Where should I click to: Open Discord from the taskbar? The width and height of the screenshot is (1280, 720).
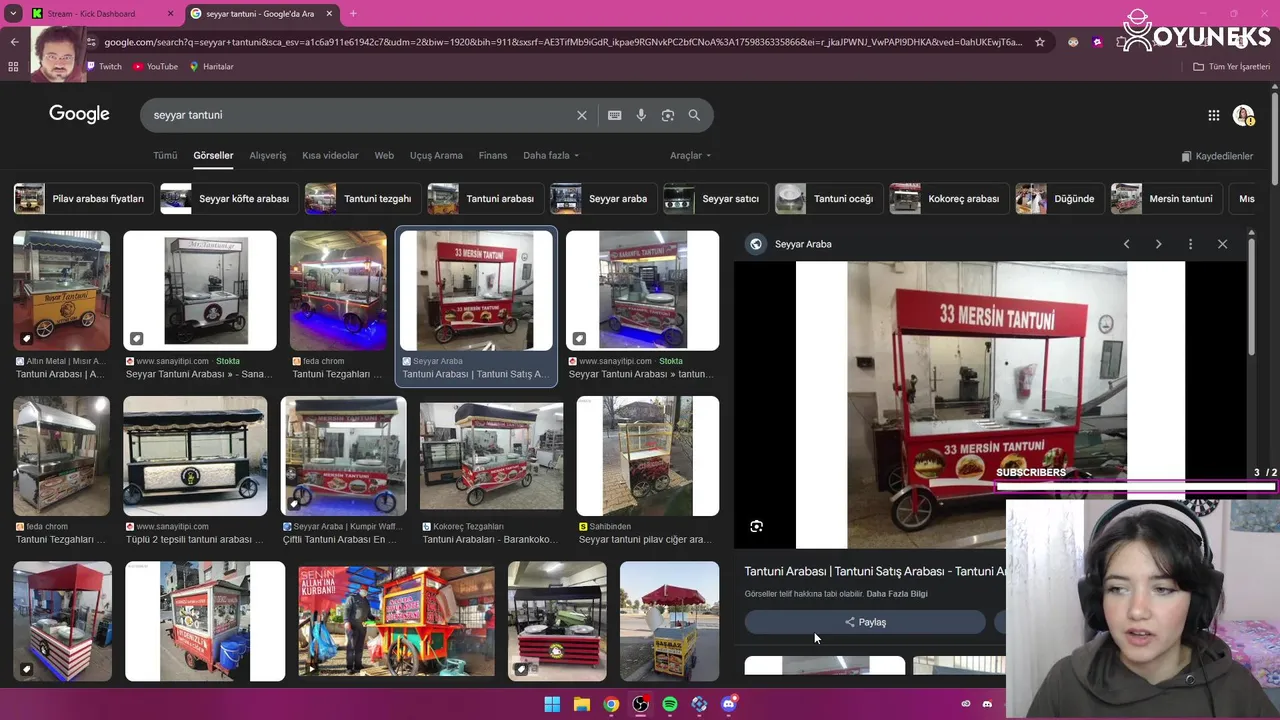click(729, 704)
